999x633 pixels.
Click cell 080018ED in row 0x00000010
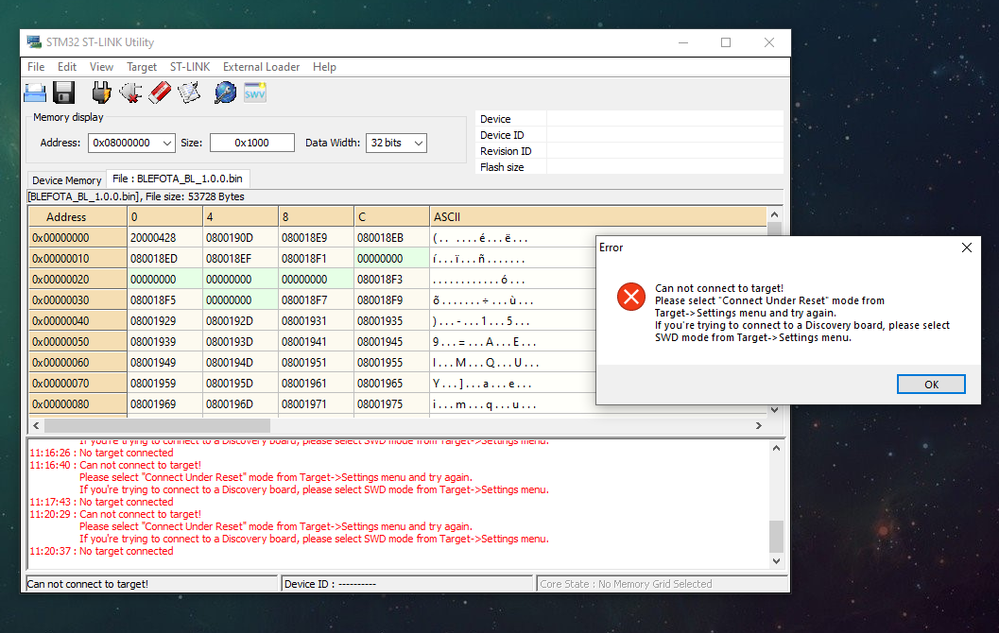pos(165,259)
